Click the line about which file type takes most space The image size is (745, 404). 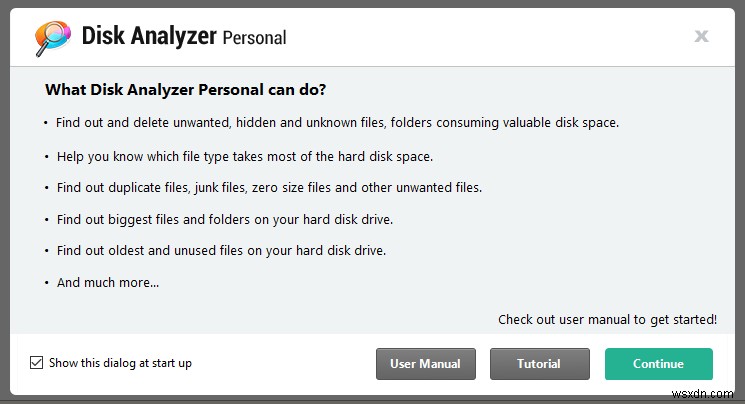[x=244, y=157]
